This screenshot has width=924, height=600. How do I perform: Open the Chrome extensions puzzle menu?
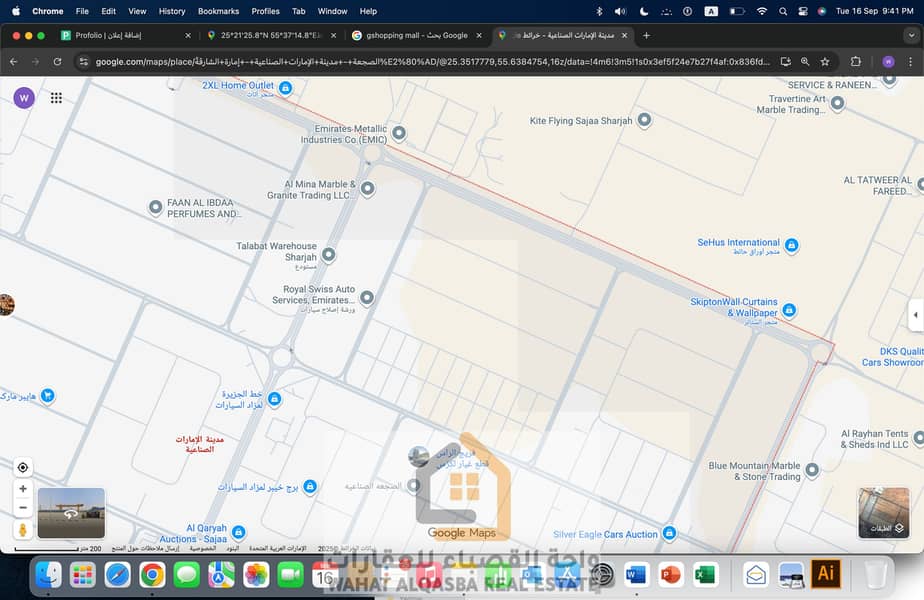point(856,61)
